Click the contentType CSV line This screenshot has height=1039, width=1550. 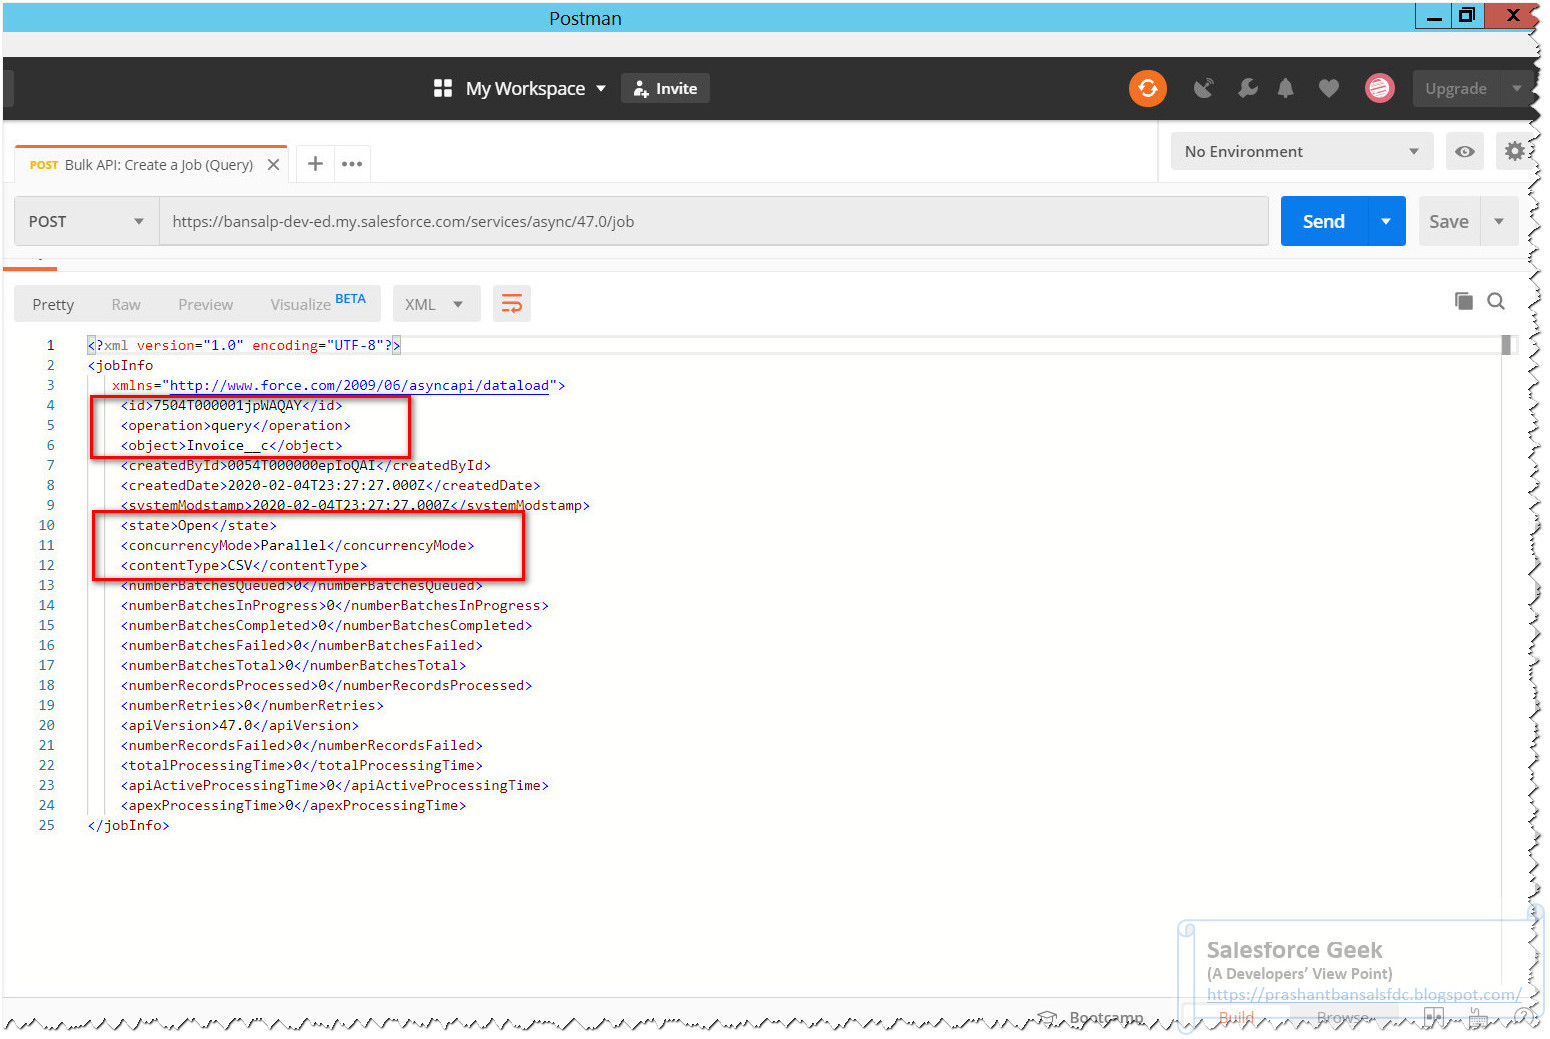pos(244,565)
